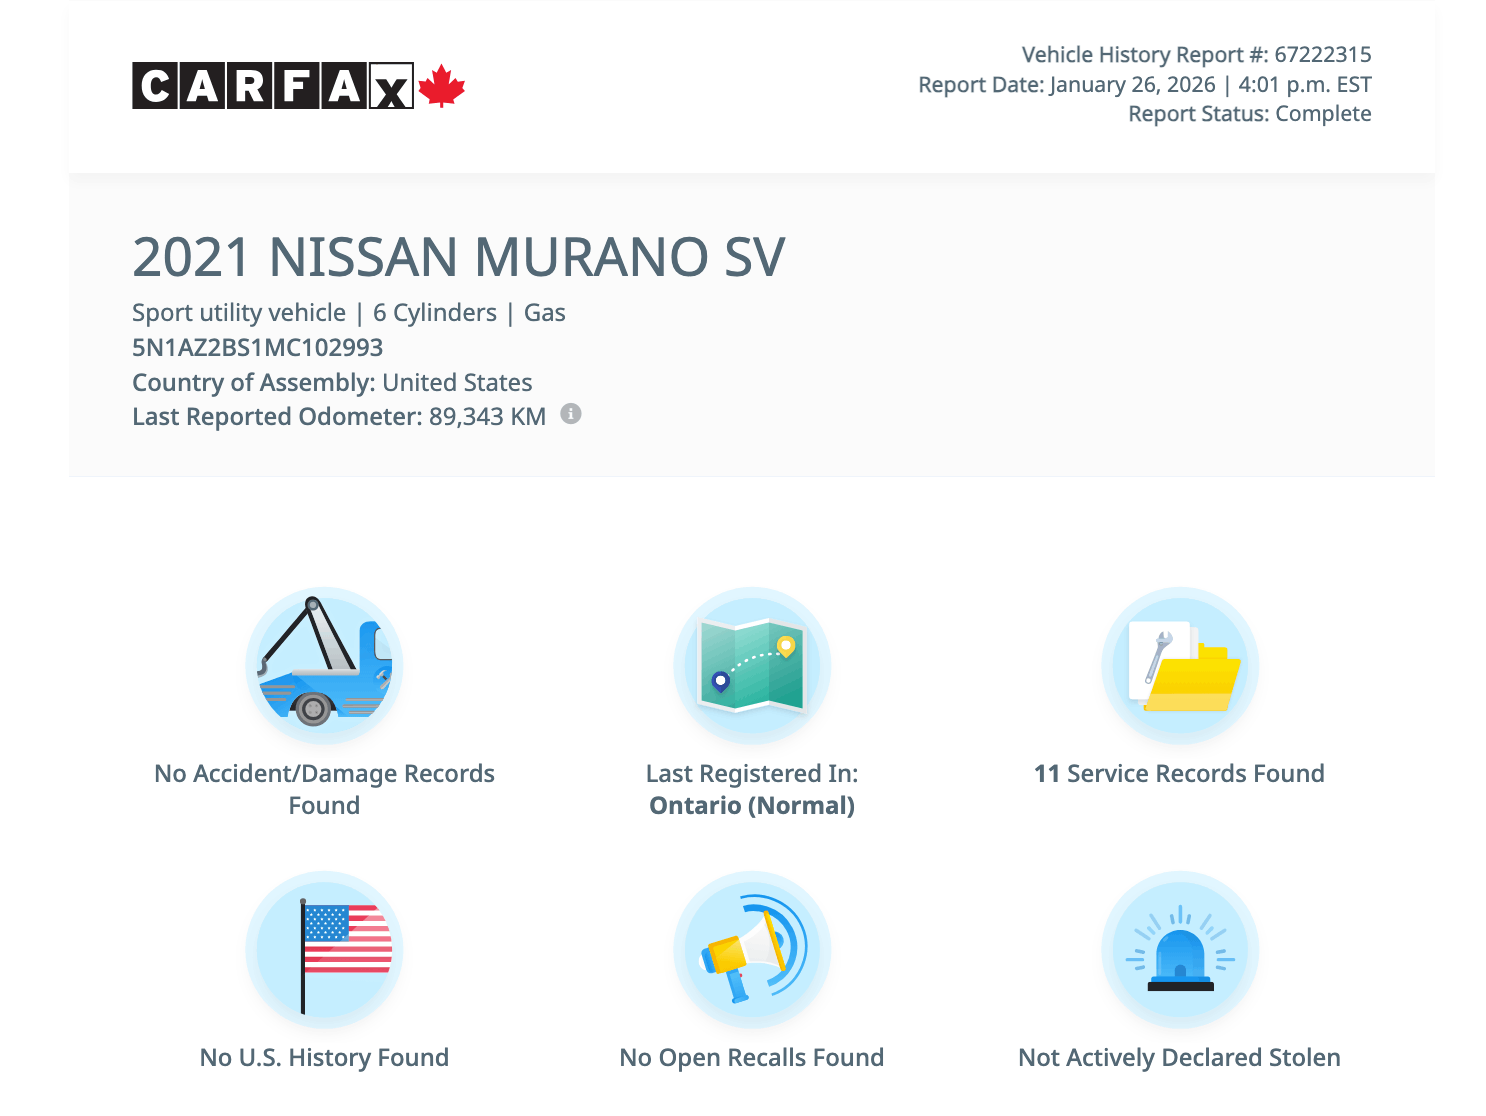Select No Open Recalls Found label
This screenshot has height=1116, width=1486.
tap(752, 1058)
